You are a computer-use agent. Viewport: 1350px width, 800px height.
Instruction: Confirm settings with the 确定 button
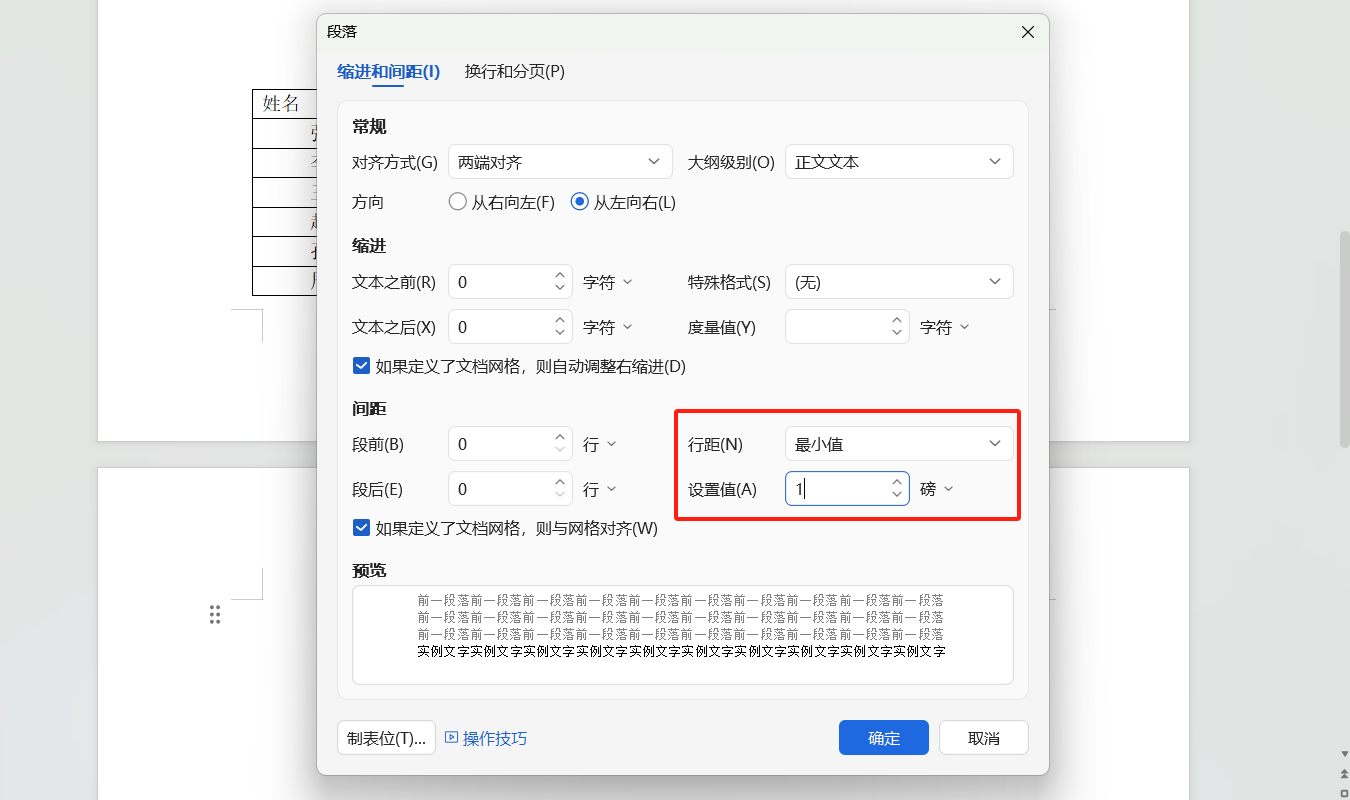click(x=883, y=737)
